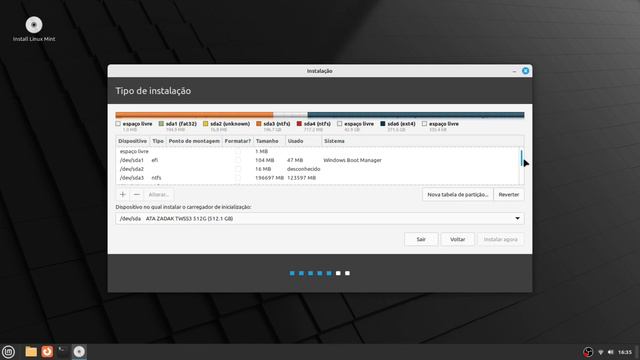Close the Instalação window
Screen dimensions: 640x360
tap(525, 71)
